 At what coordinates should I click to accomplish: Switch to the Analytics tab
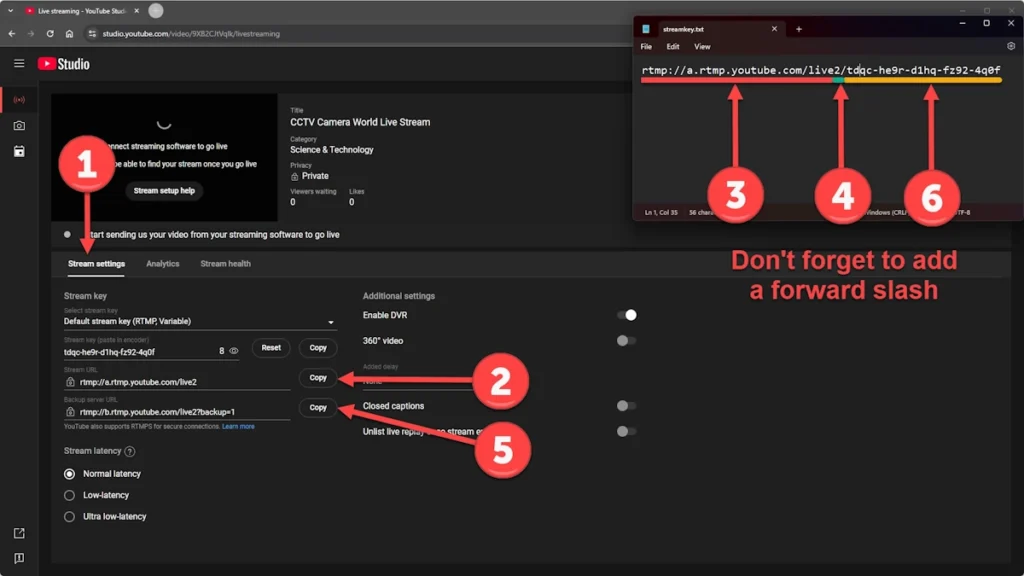point(163,264)
